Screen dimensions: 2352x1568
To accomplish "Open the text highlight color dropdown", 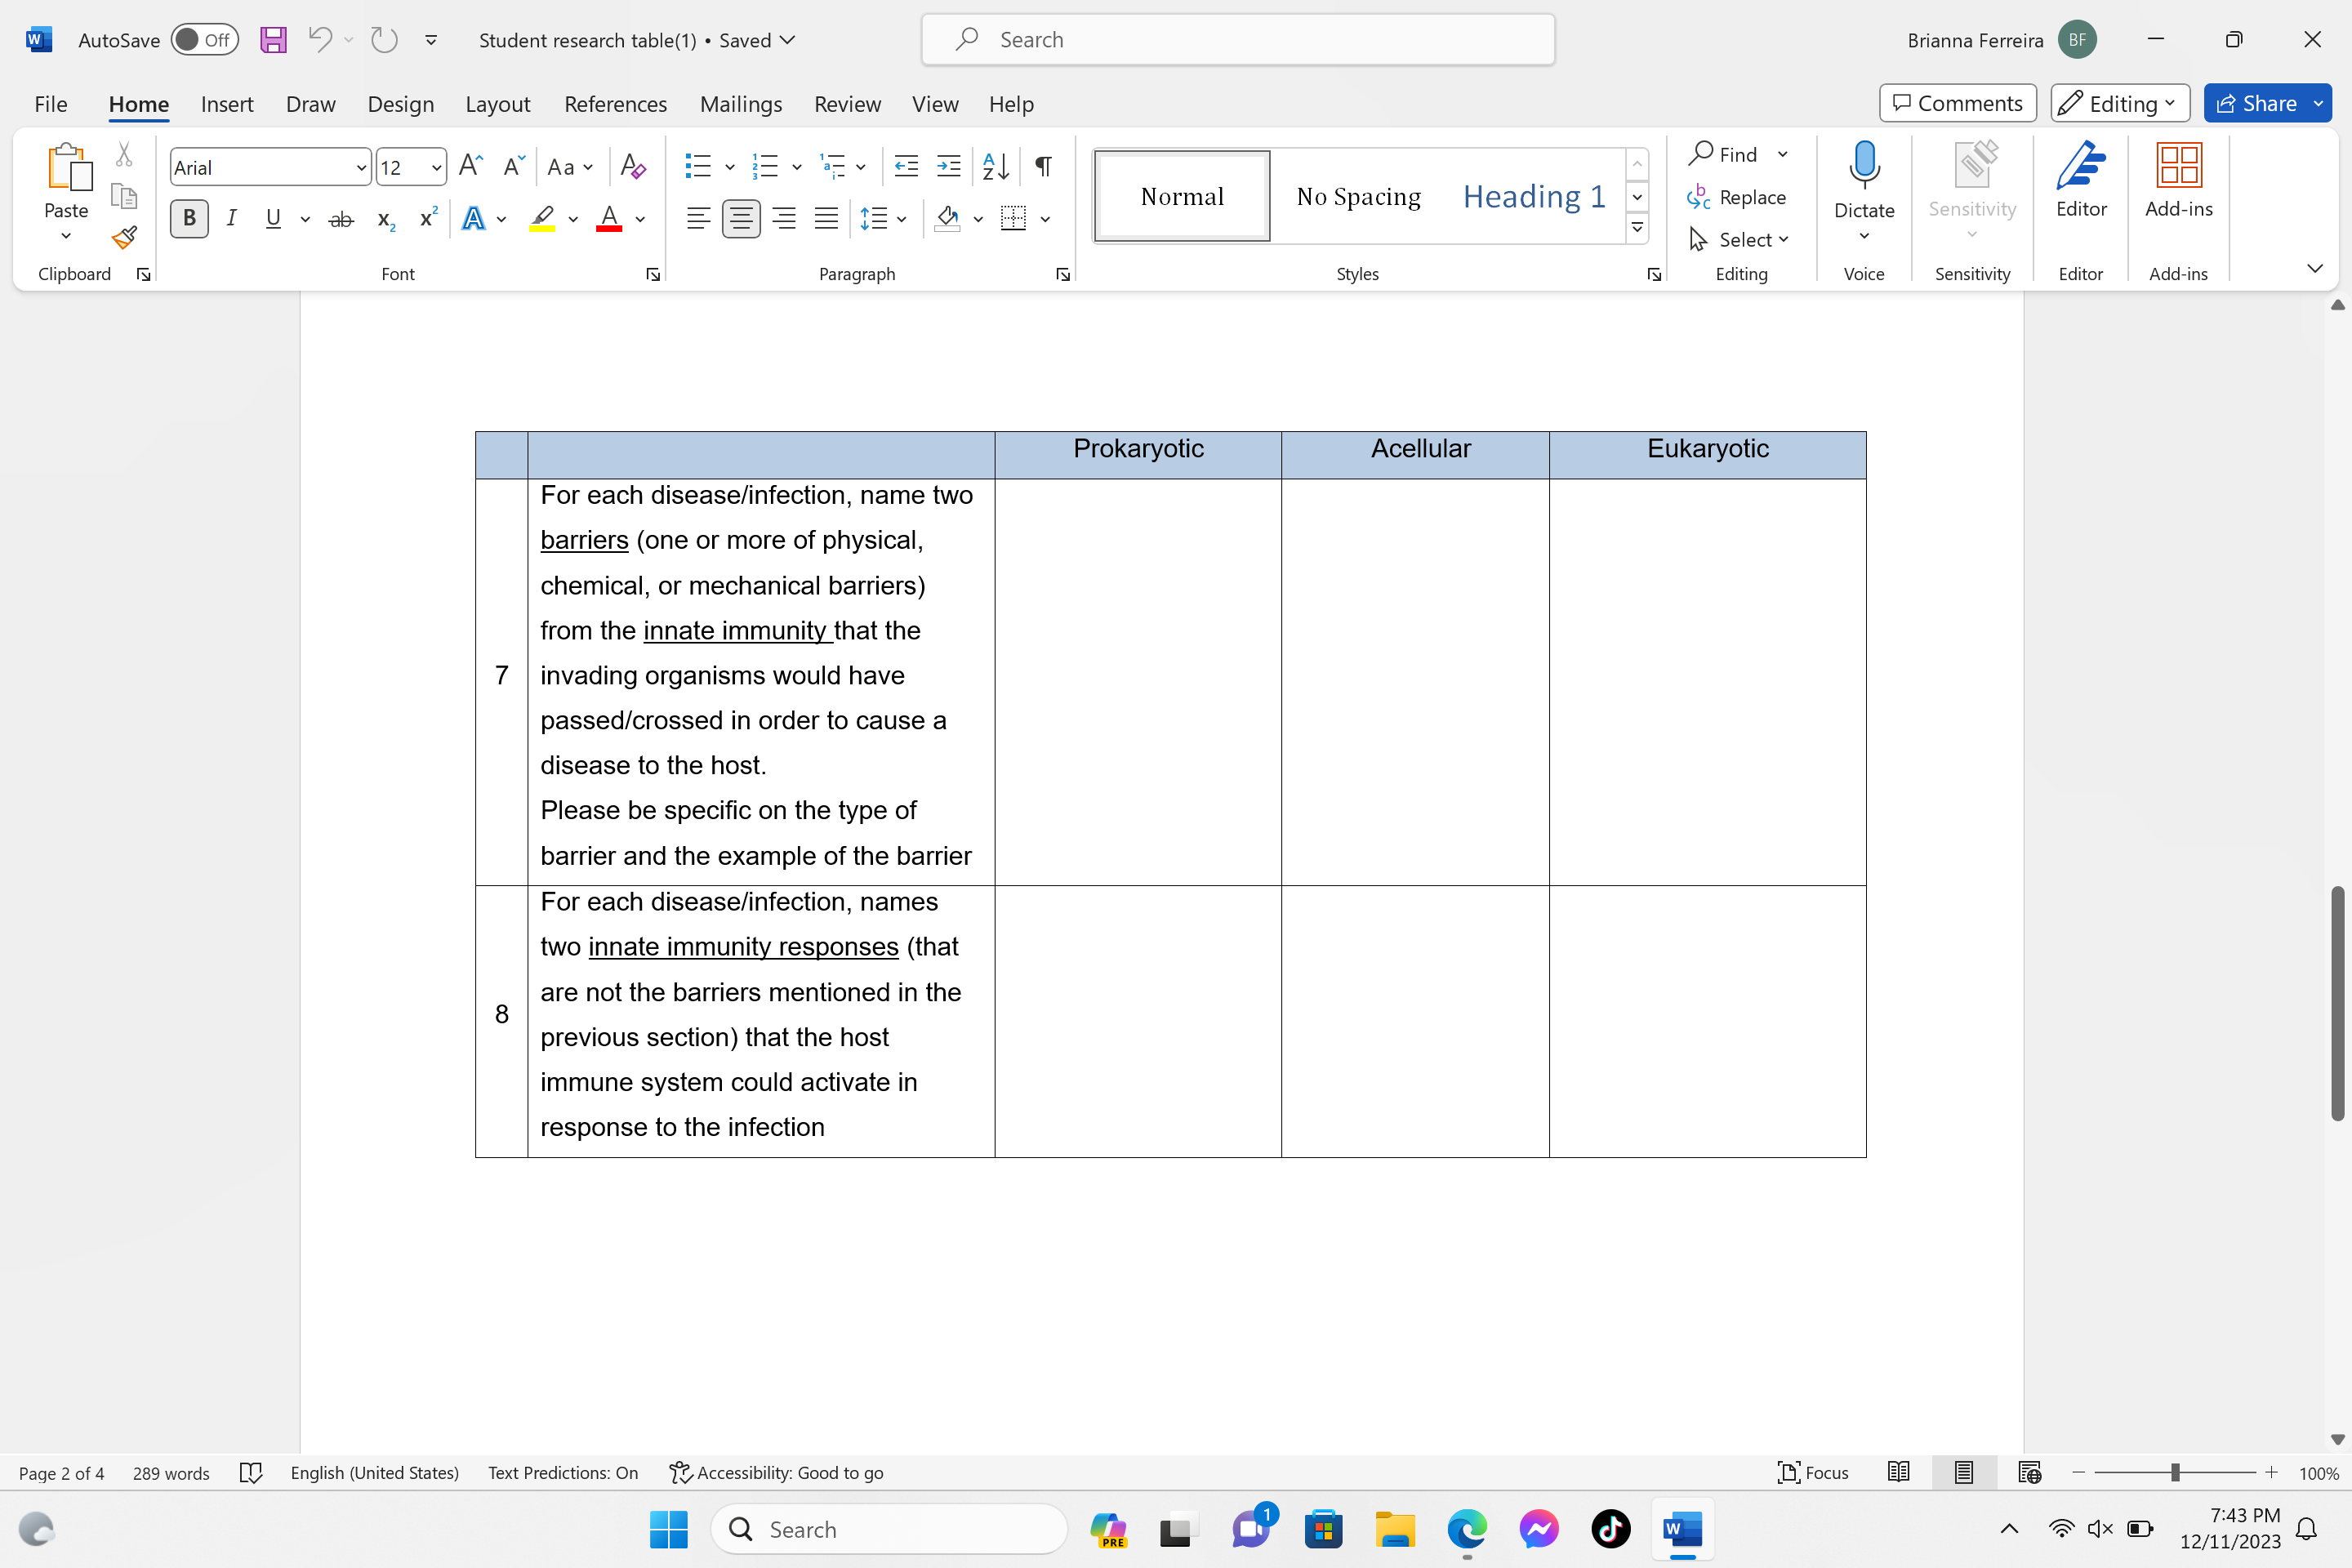I will tap(573, 219).
